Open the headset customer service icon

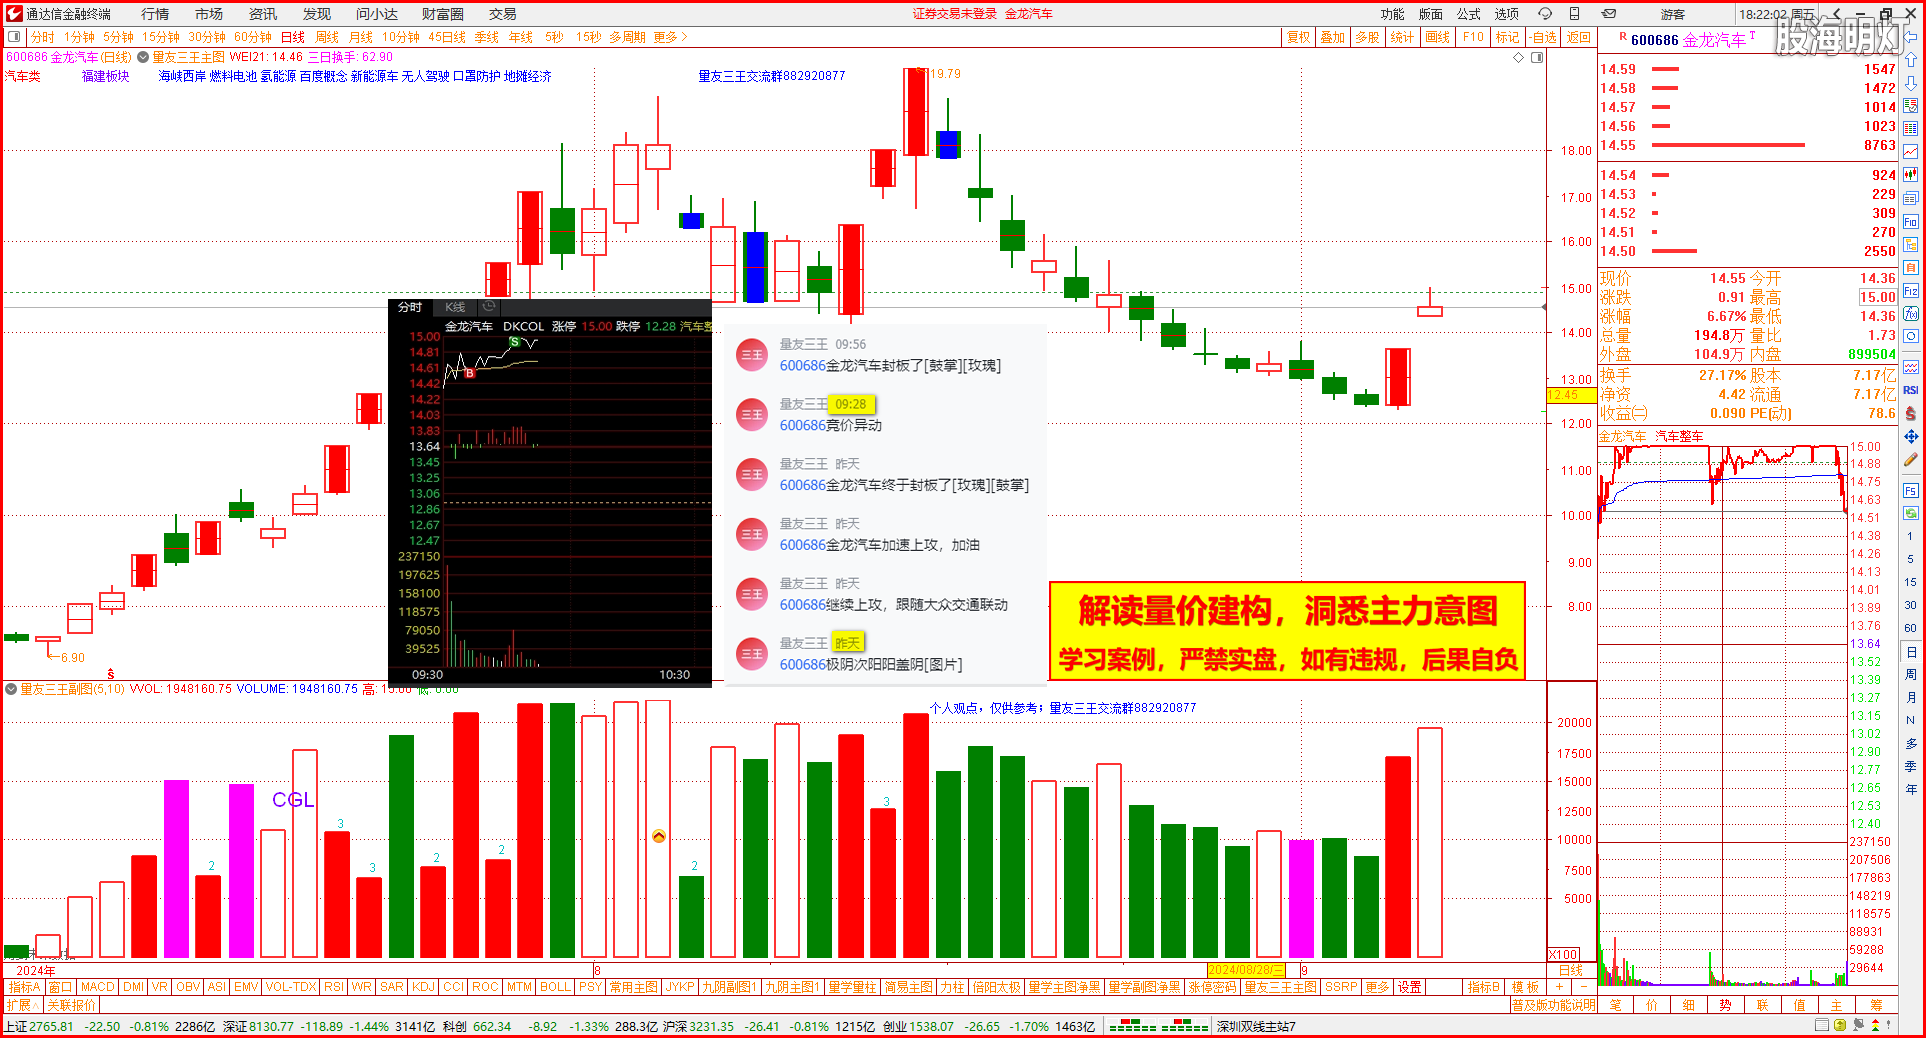coord(1545,14)
